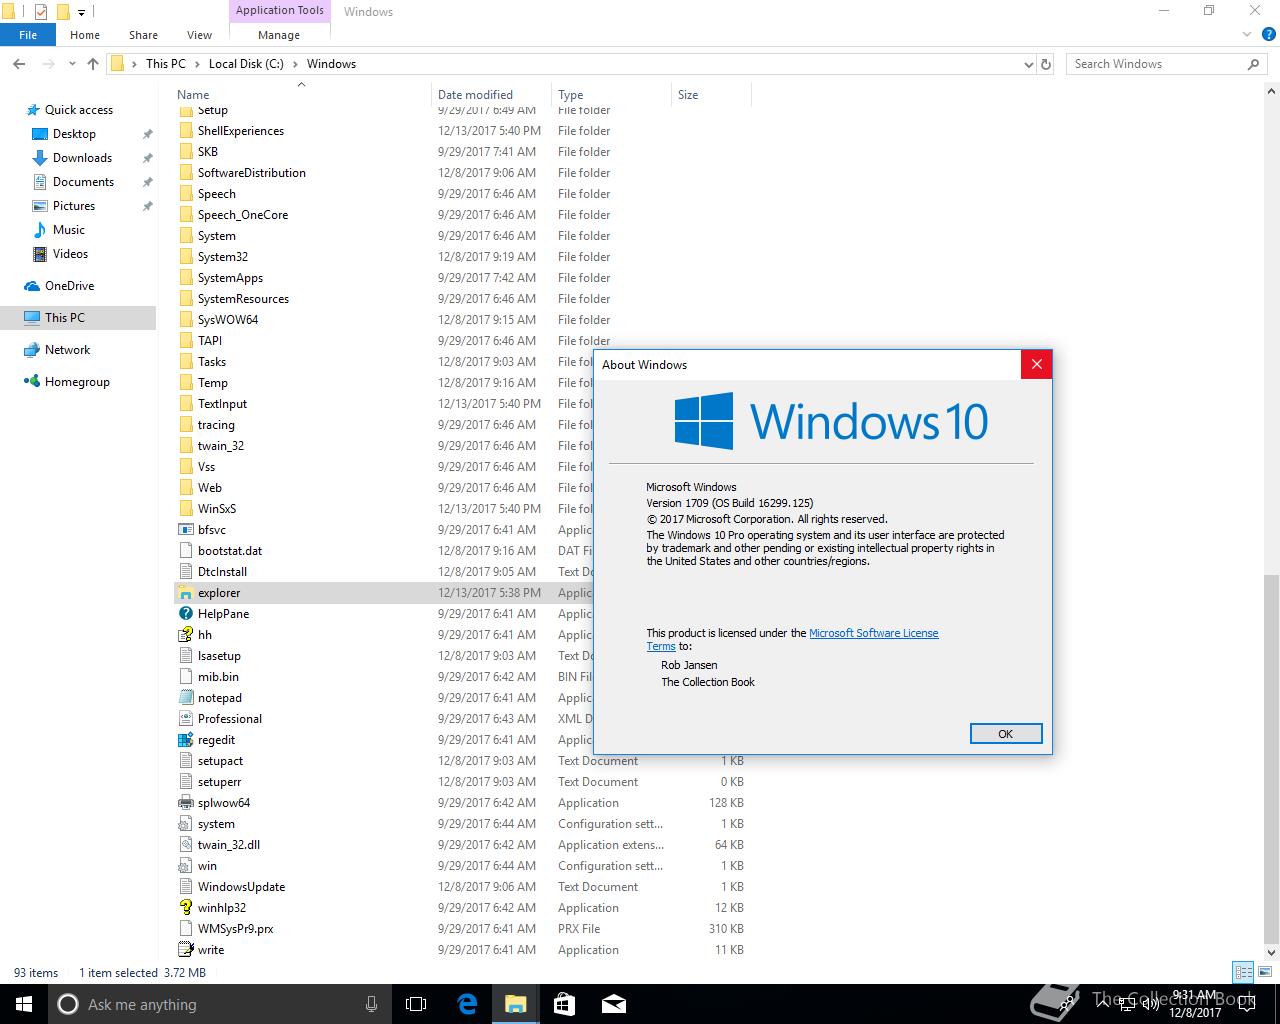Select the Application Tools contextual tab

pos(280,11)
